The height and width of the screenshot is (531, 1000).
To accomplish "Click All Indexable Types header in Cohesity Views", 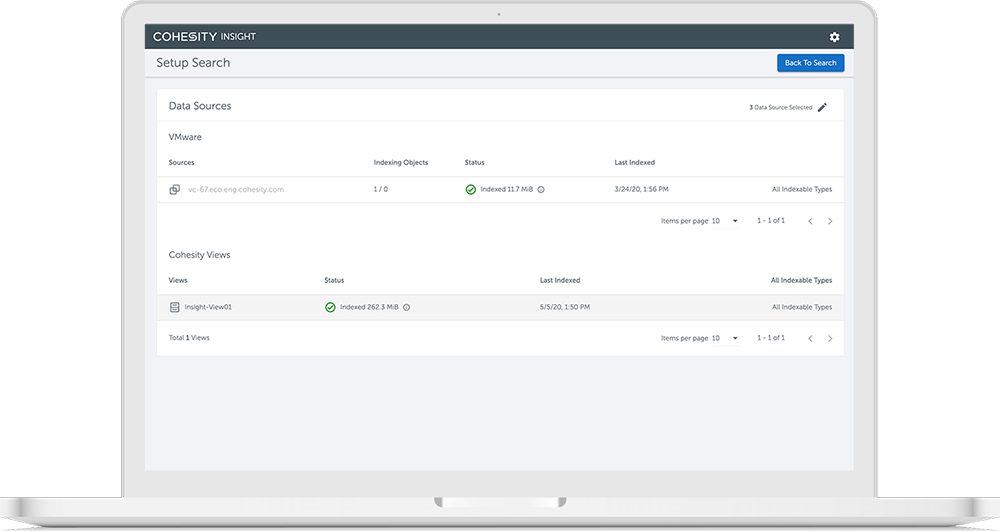I will tap(801, 280).
